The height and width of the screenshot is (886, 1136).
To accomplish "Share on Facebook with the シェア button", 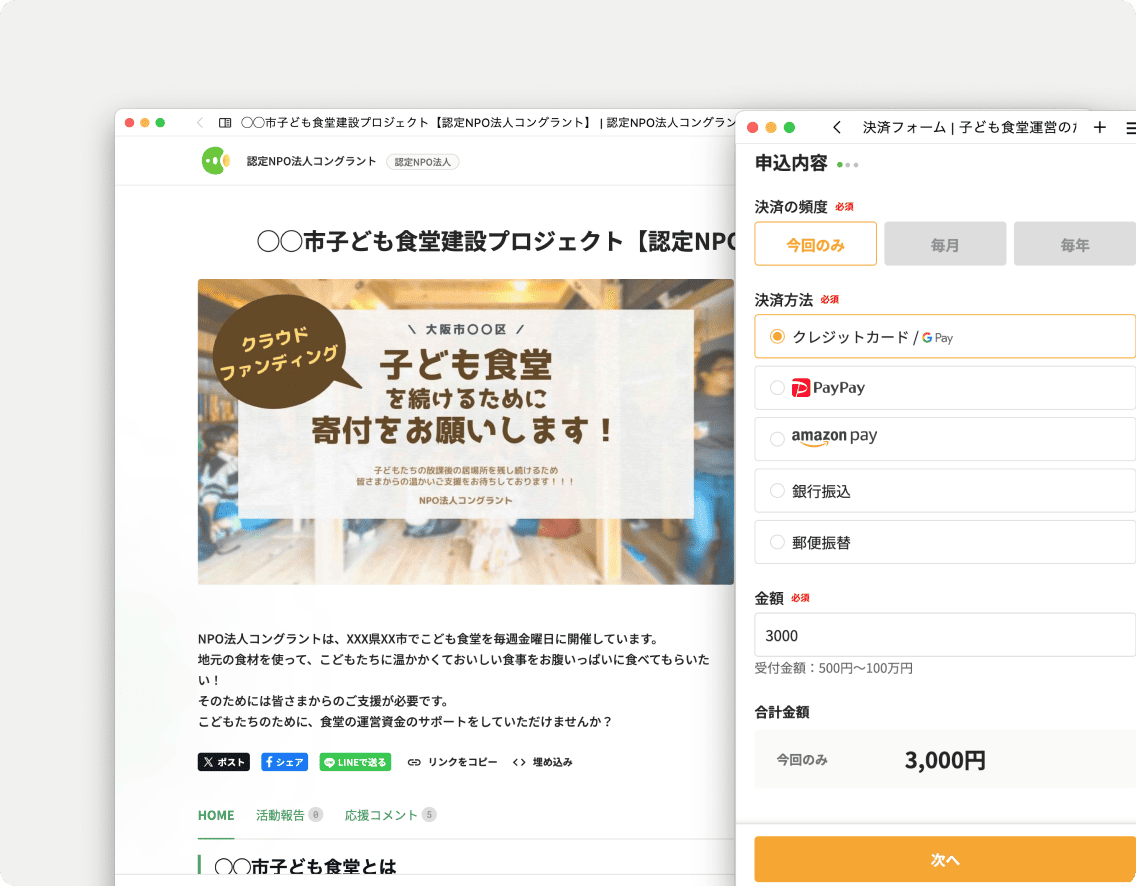I will click(x=284, y=762).
